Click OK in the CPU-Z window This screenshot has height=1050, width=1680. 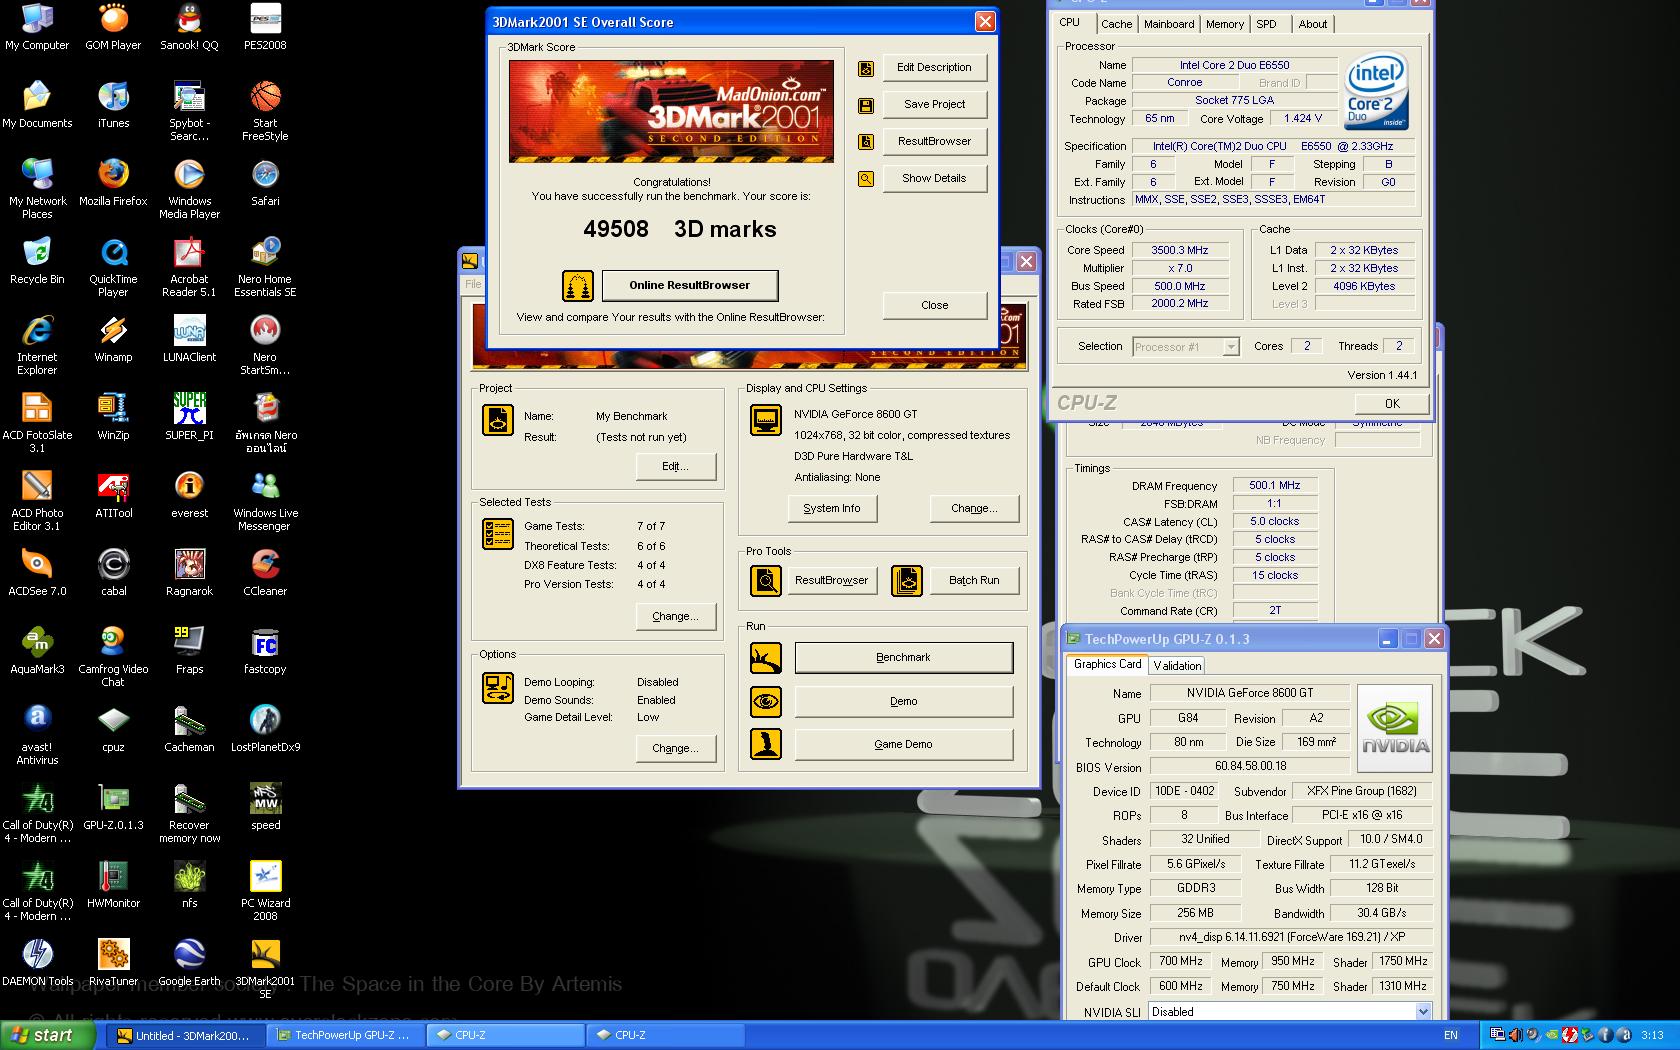pos(1392,404)
